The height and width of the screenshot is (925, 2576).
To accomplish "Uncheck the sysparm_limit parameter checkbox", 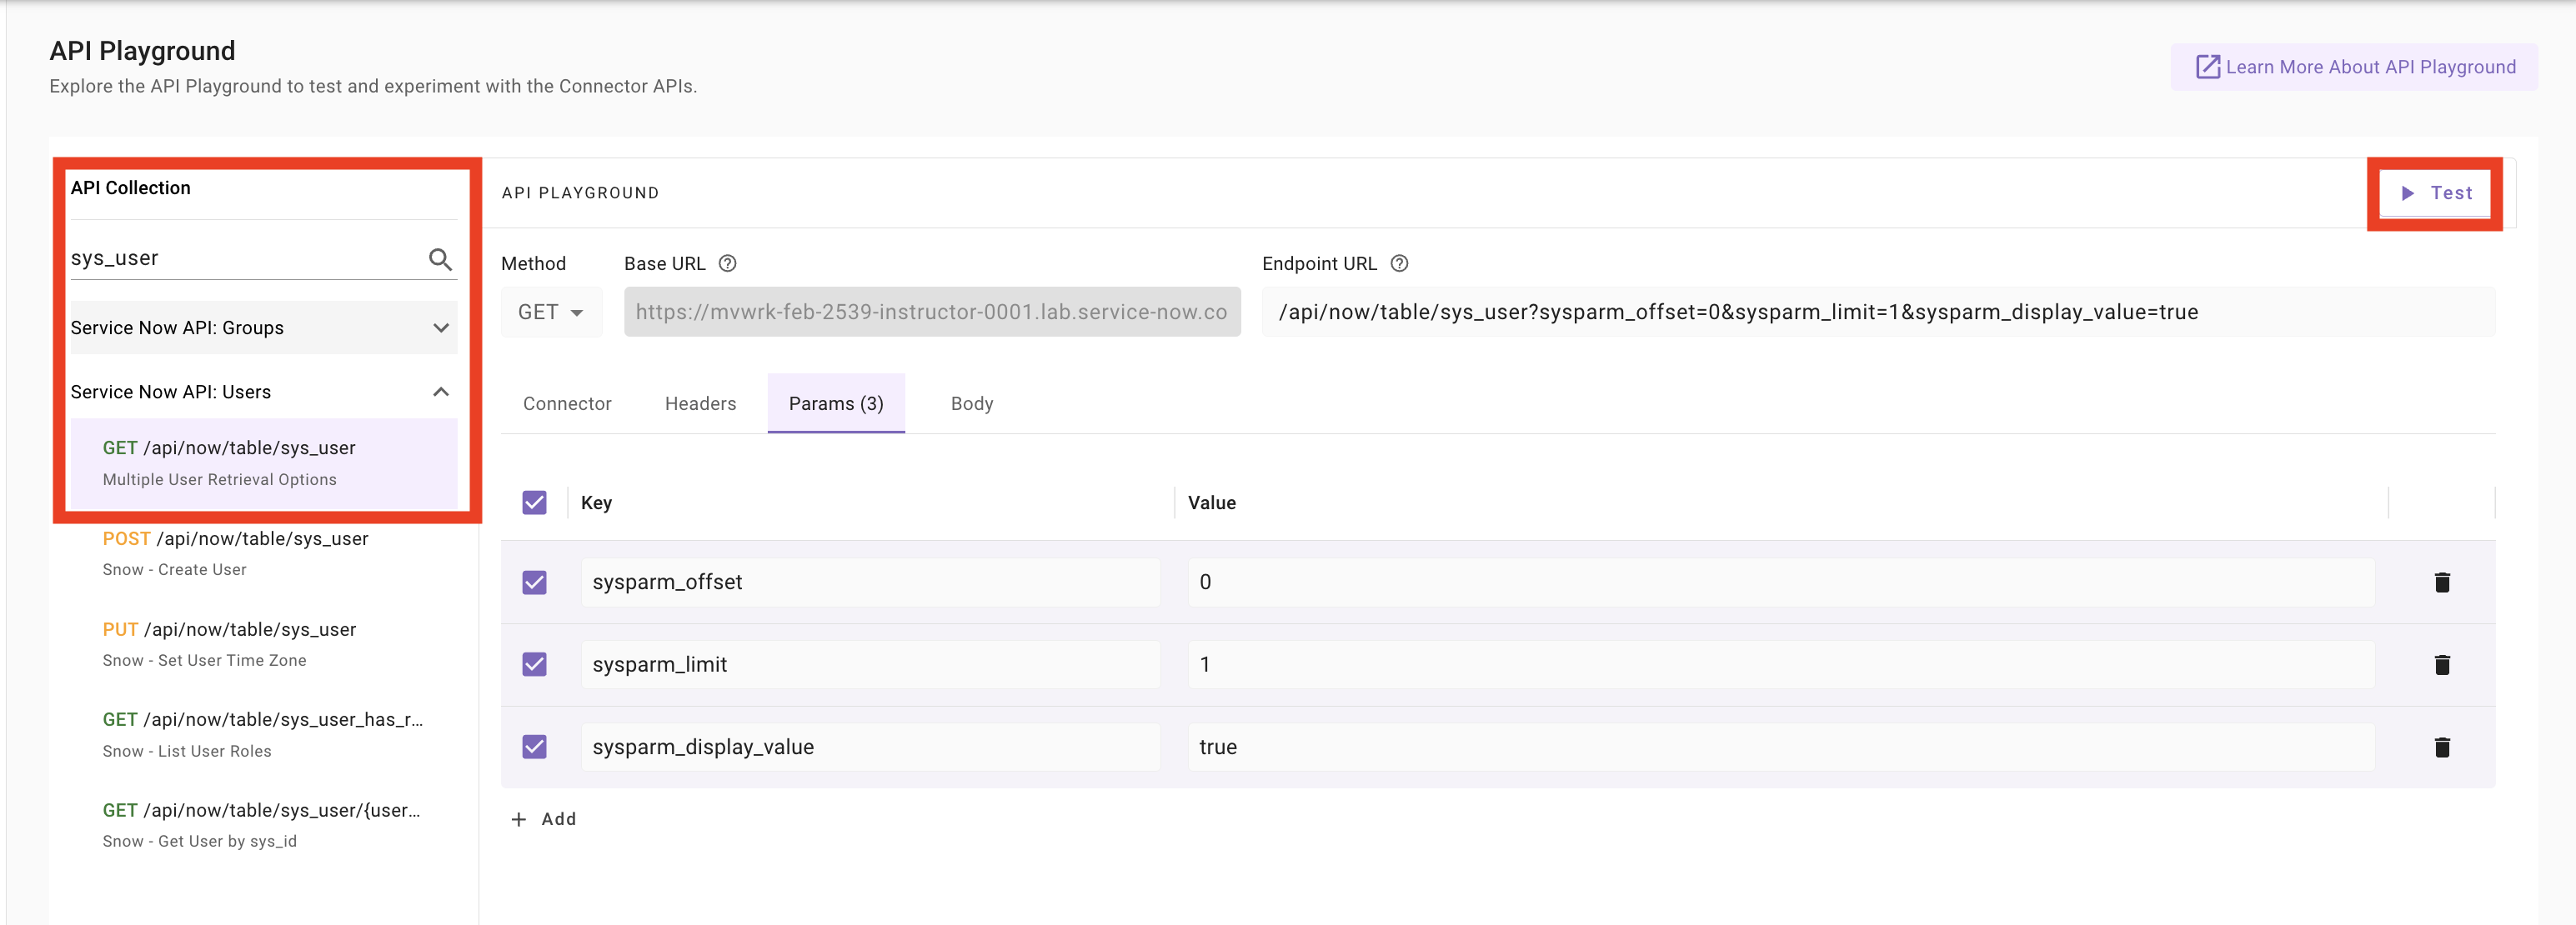I will (535, 664).
